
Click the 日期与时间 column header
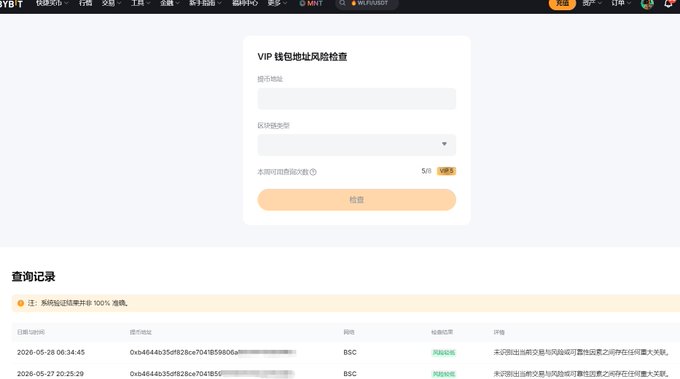31,332
